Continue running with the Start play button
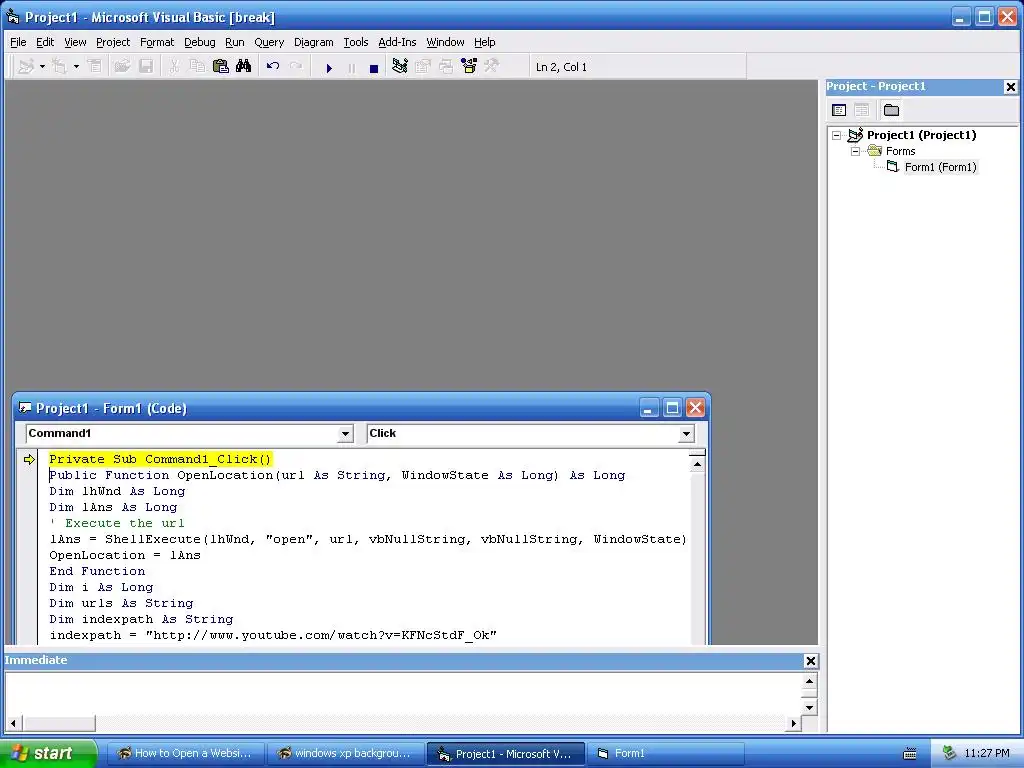Viewport: 1024px width, 768px height. tap(329, 68)
